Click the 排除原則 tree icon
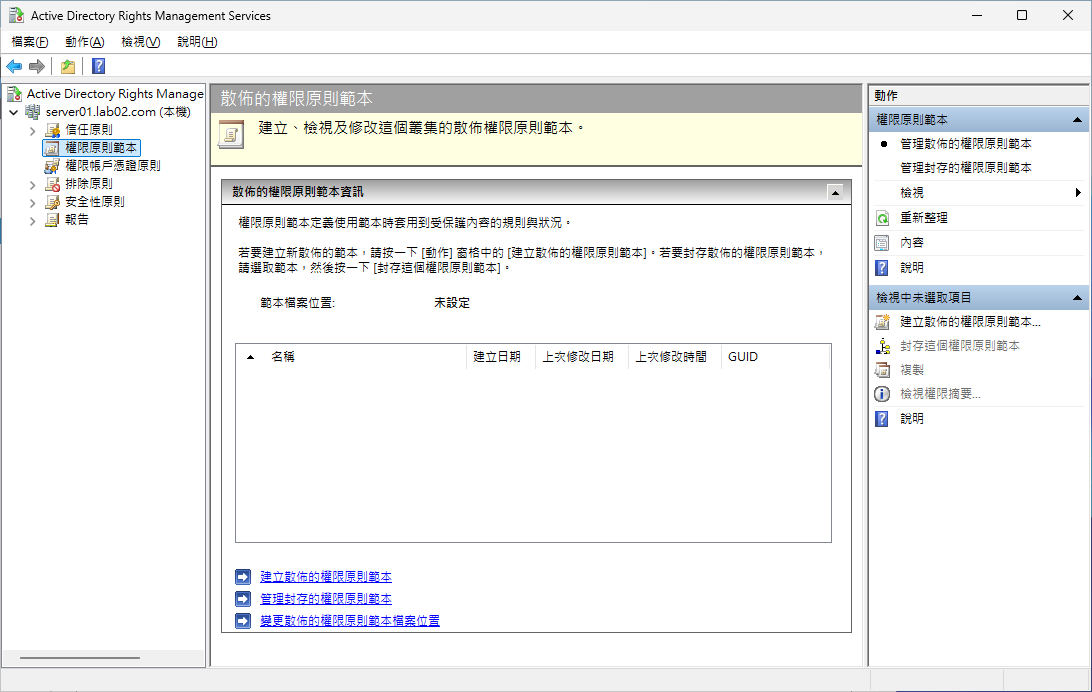The width and height of the screenshot is (1092, 692). click(52, 184)
